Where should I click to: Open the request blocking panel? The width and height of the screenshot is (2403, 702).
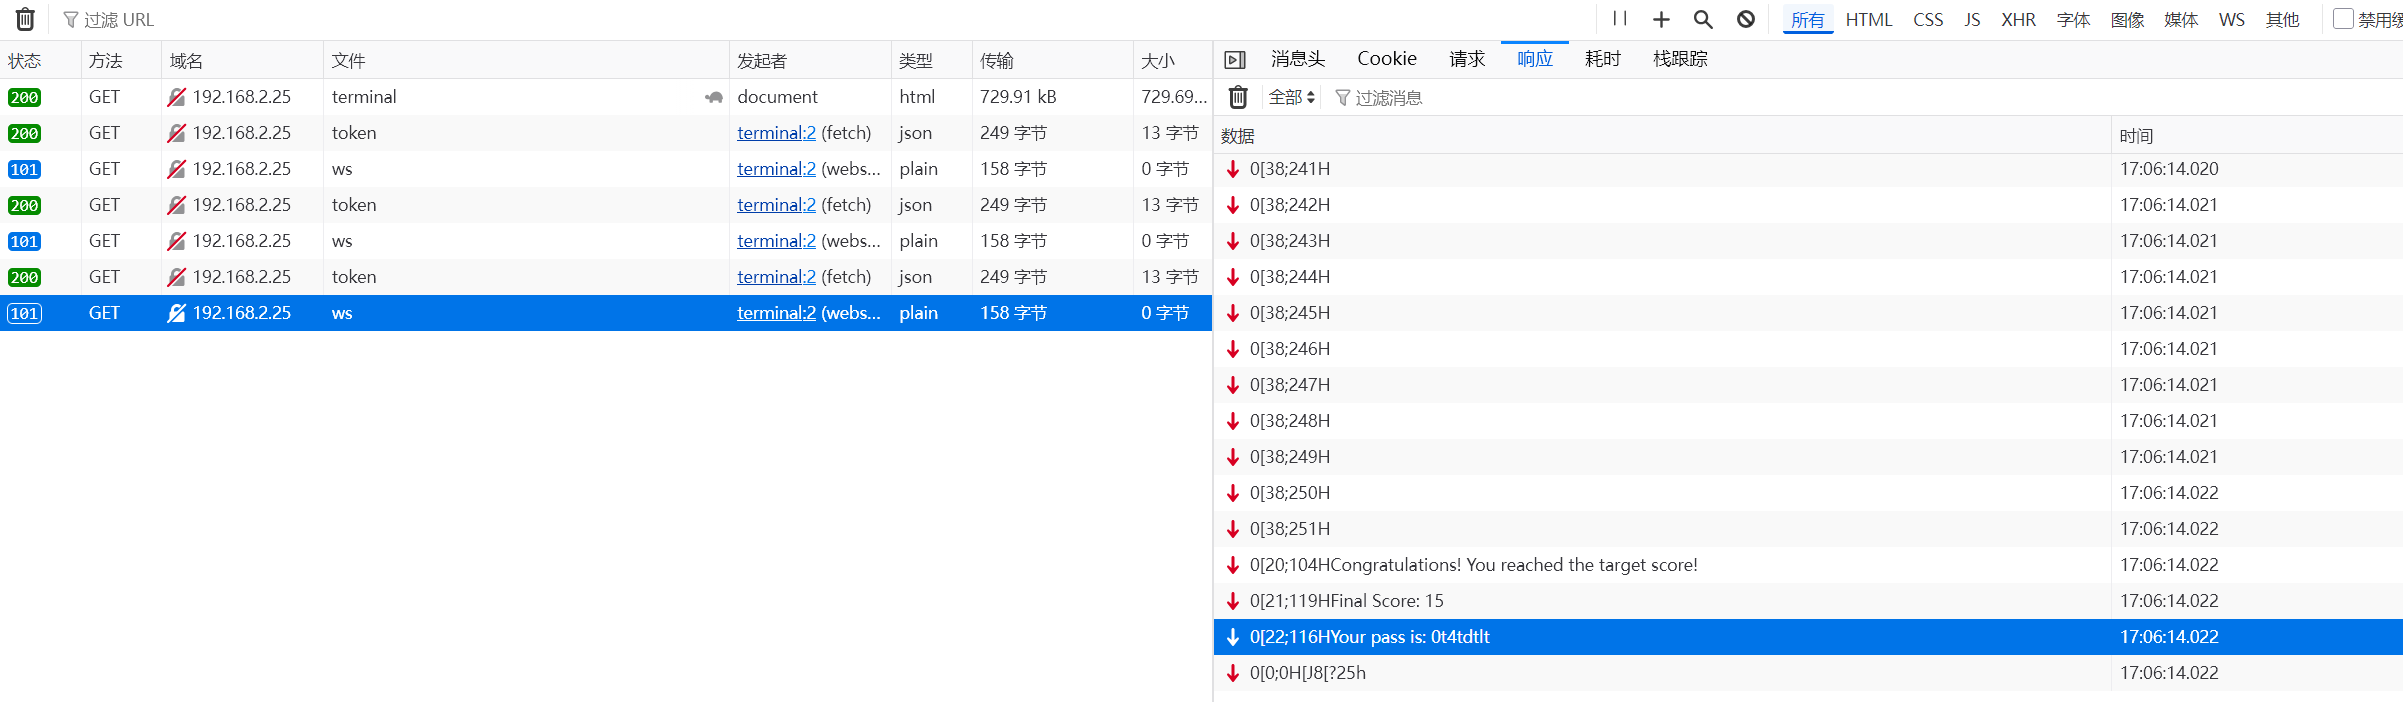click(1746, 19)
